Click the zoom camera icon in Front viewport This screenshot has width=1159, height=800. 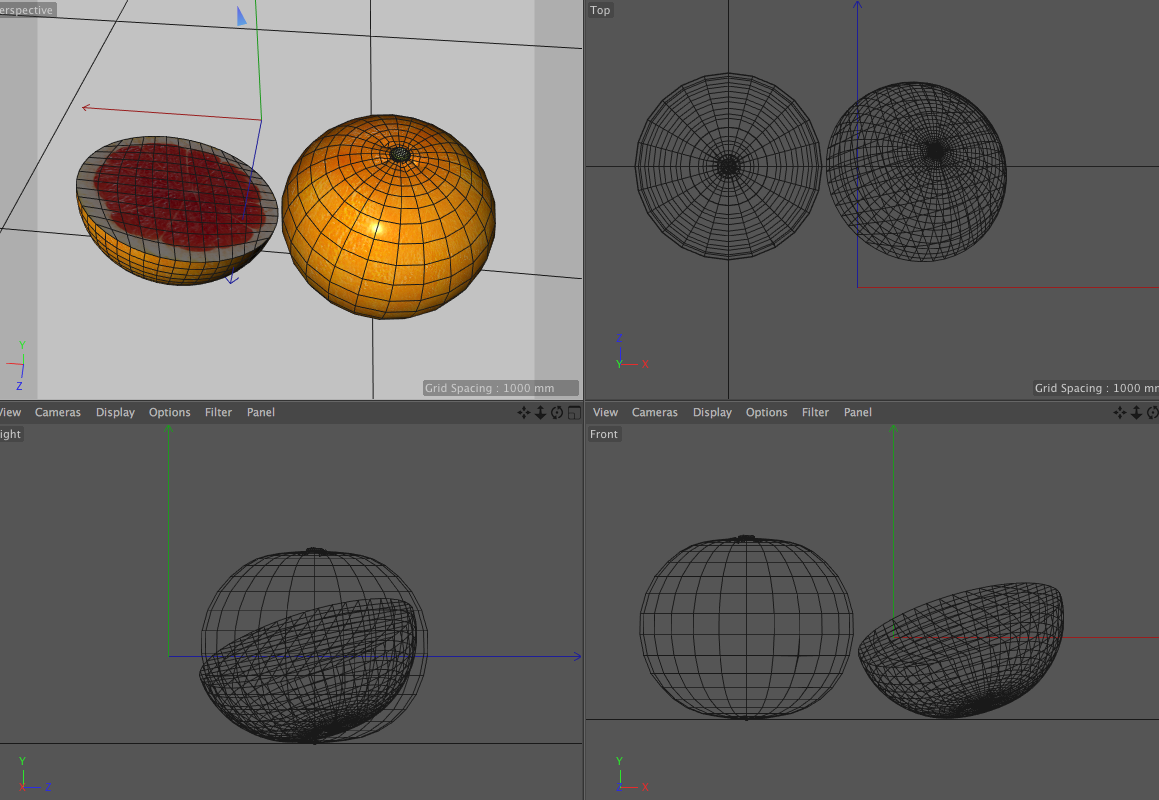pyautogui.click(x=1137, y=412)
